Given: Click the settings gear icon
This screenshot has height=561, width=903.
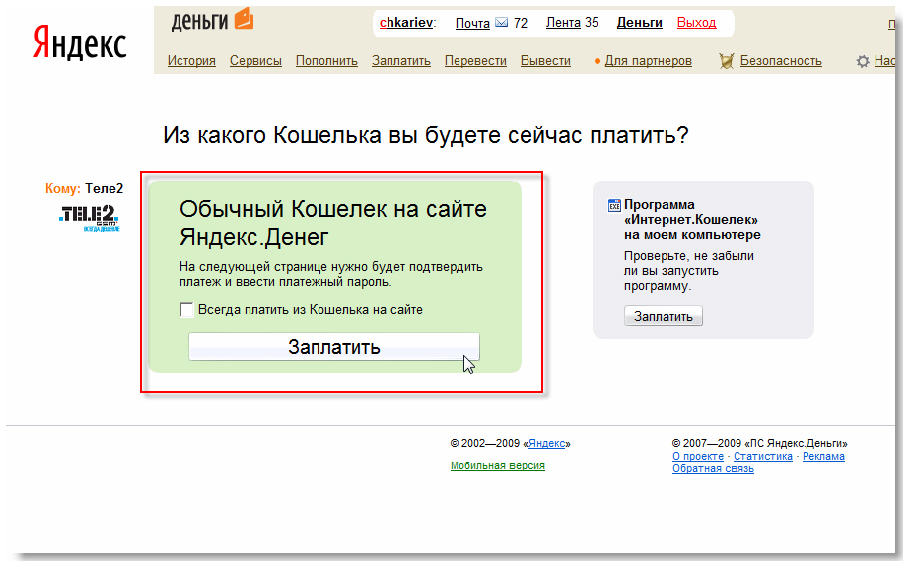Looking at the screenshot, I should point(863,61).
